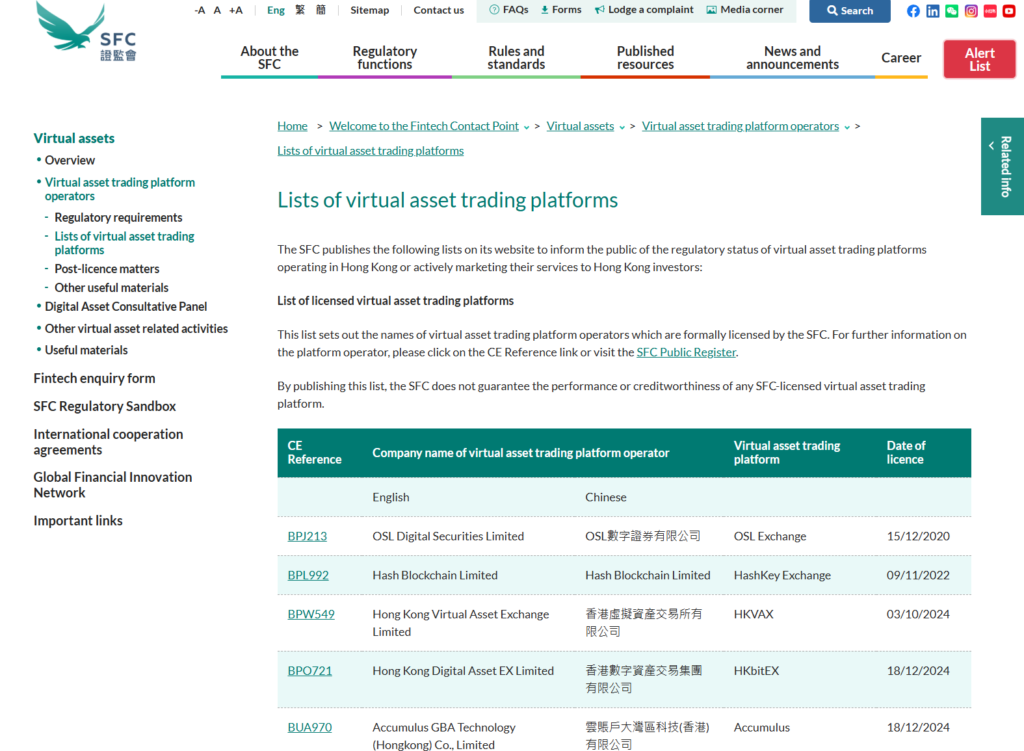
Task: Open CE Reference BPO721 link
Action: click(310, 671)
